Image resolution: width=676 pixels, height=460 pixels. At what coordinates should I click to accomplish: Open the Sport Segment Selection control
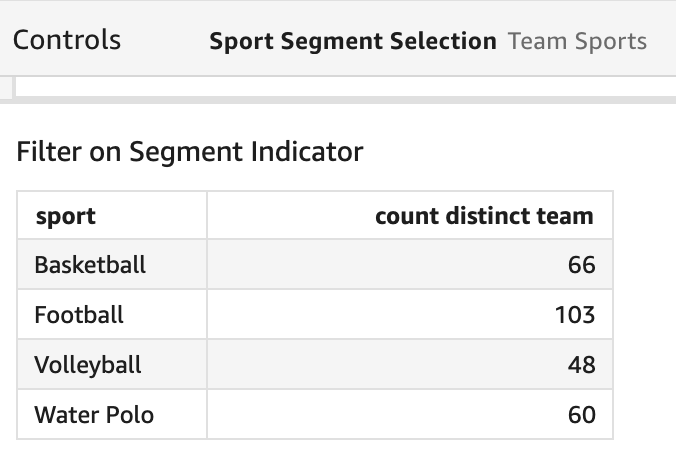[352, 42]
